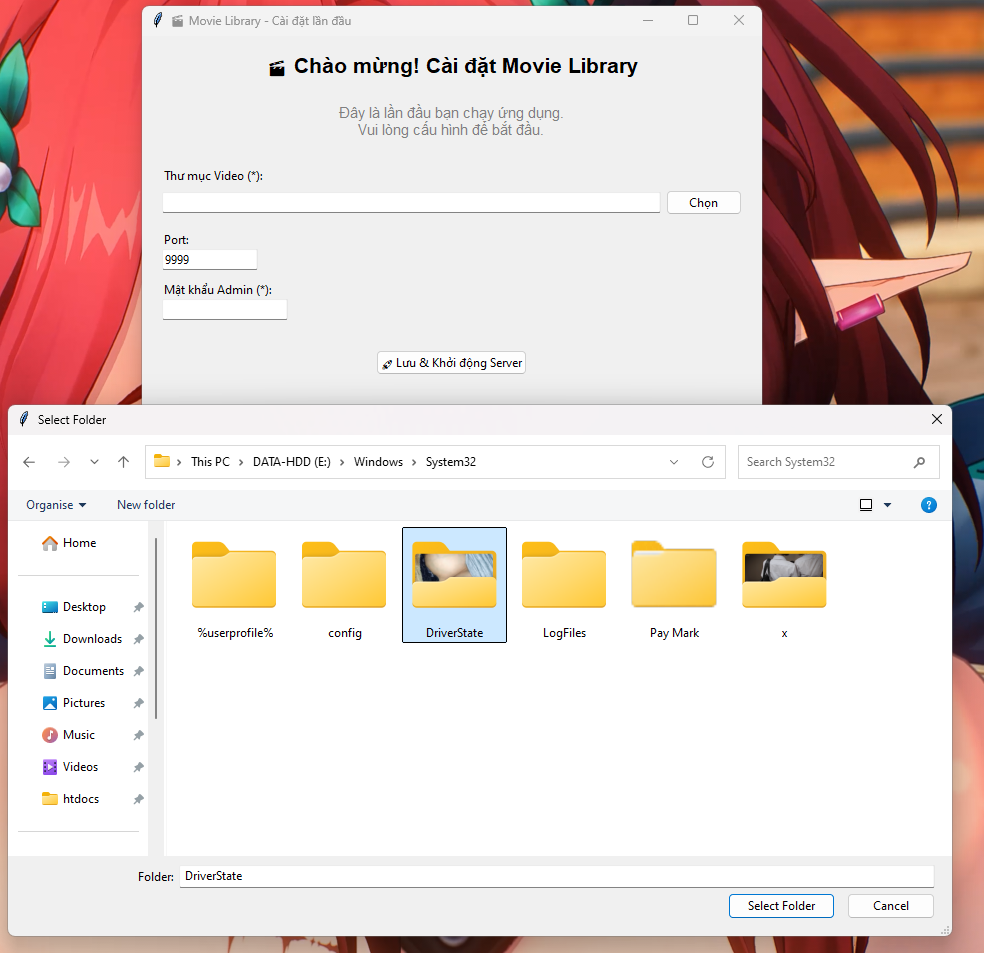The image size is (984, 953).
Task: Select the LogFiles folder
Action: (564, 585)
